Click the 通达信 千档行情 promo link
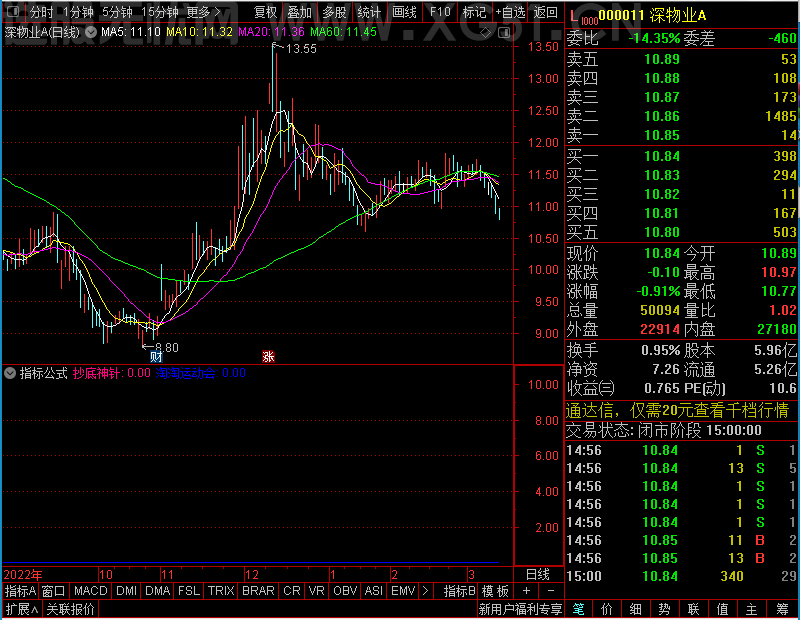This screenshot has height=620, width=800. click(x=677, y=410)
